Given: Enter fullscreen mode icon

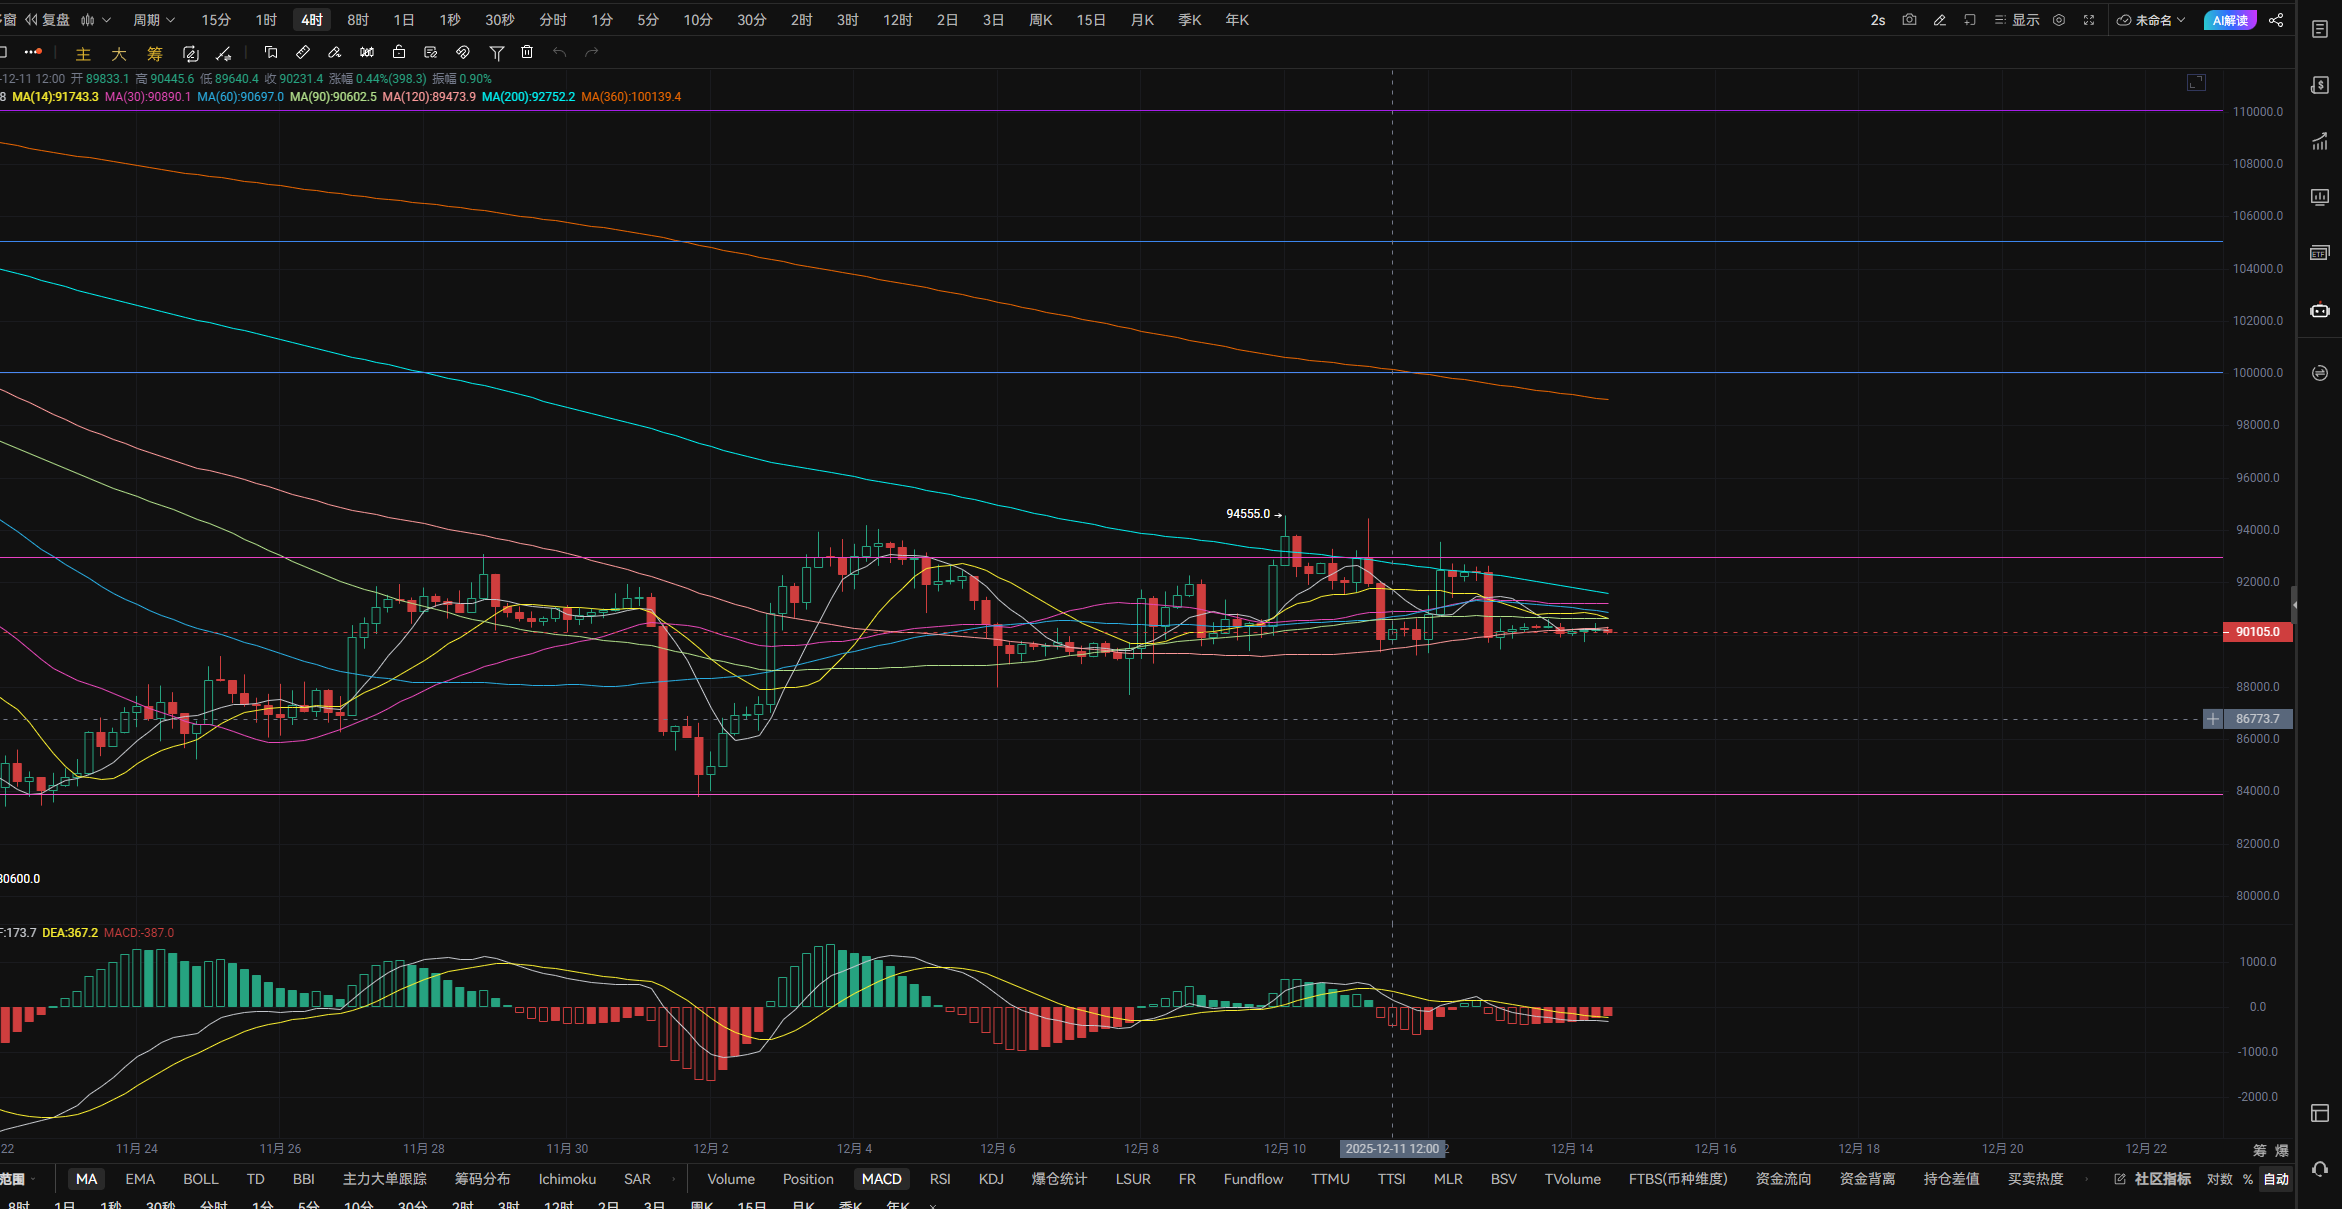Looking at the screenshot, I should click(x=2089, y=20).
